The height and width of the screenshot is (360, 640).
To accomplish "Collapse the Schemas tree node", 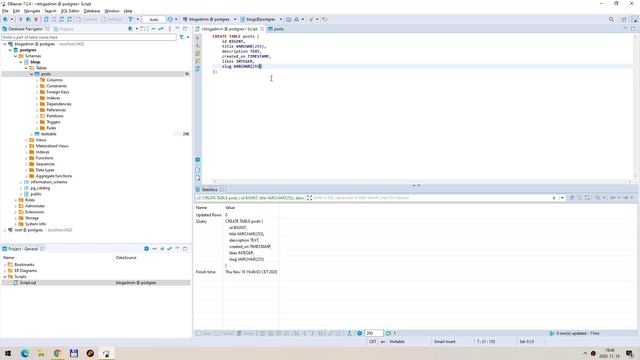I will [x=16, y=56].
